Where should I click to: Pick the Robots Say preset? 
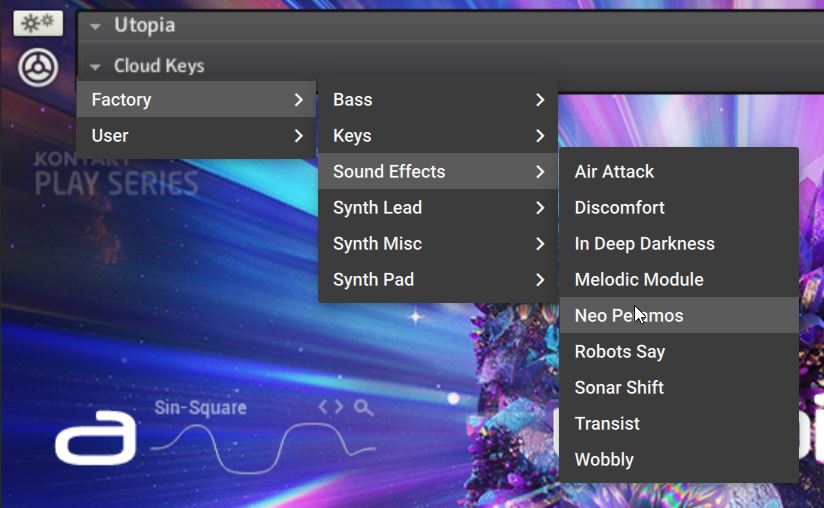pos(679,351)
